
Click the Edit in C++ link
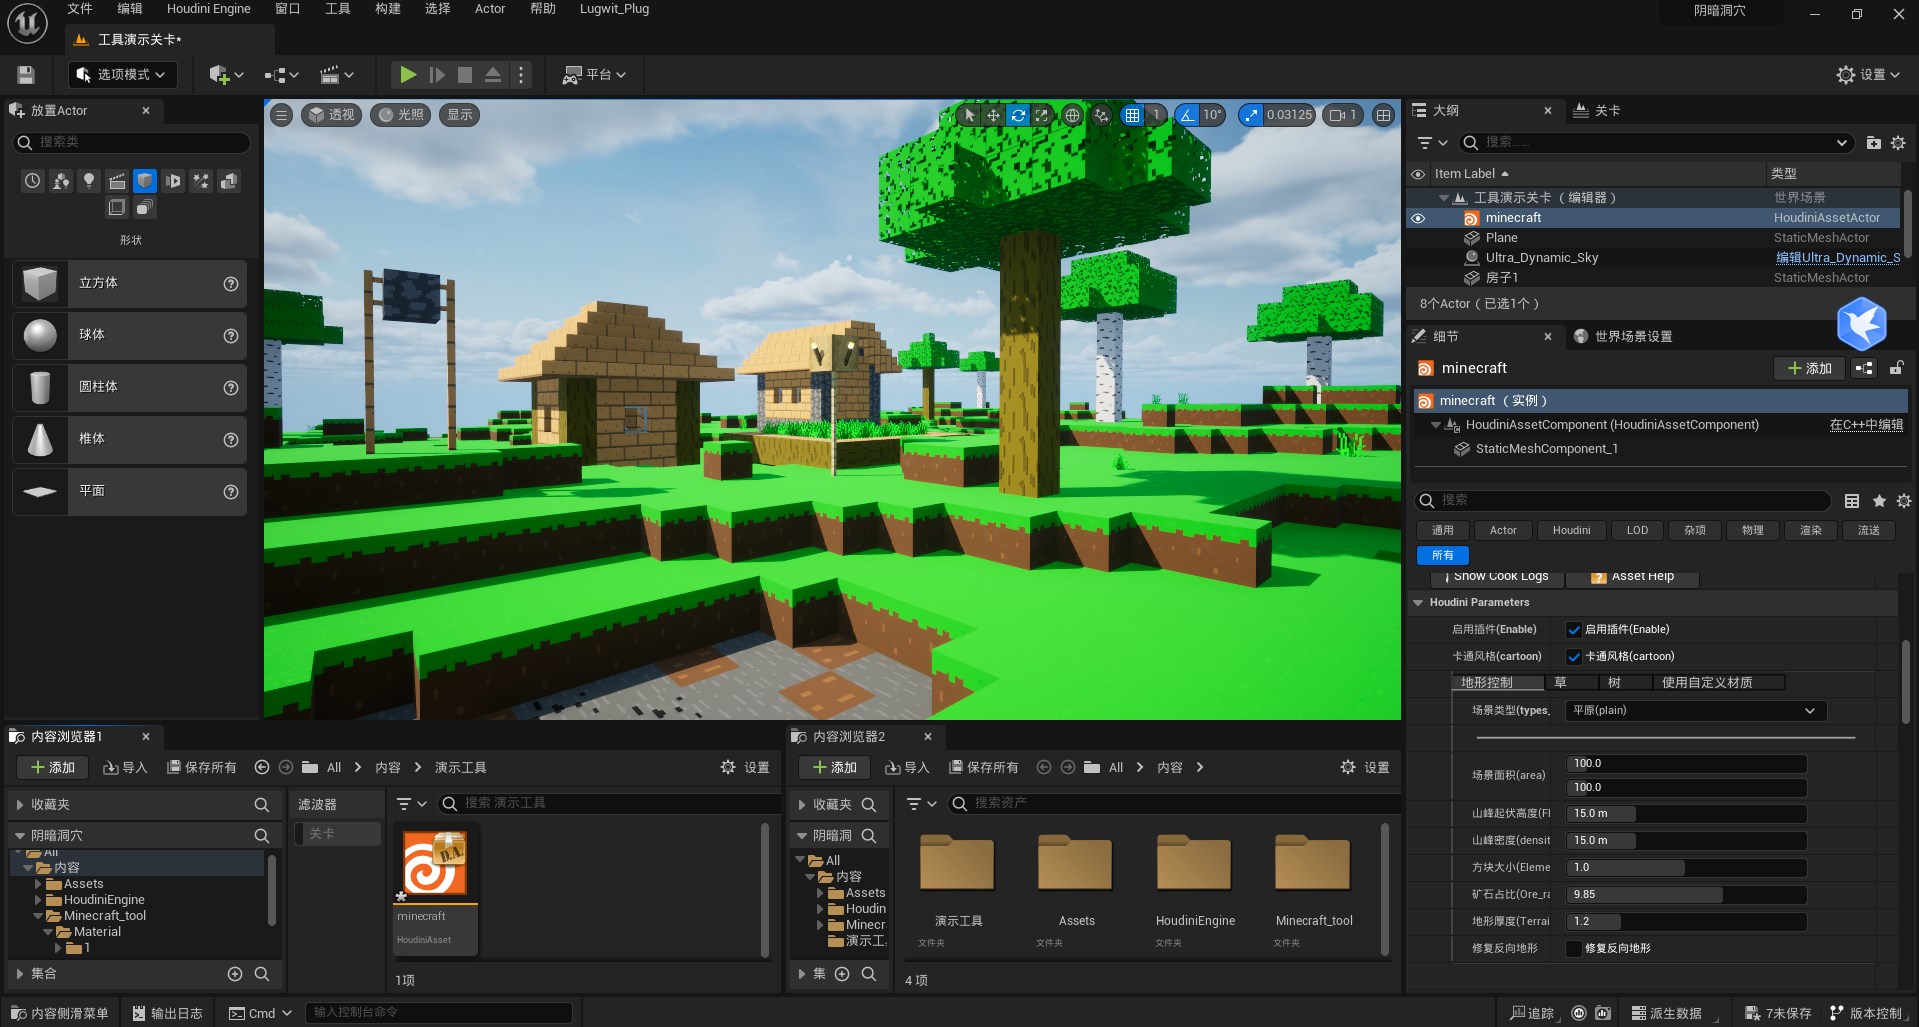[x=1866, y=425]
